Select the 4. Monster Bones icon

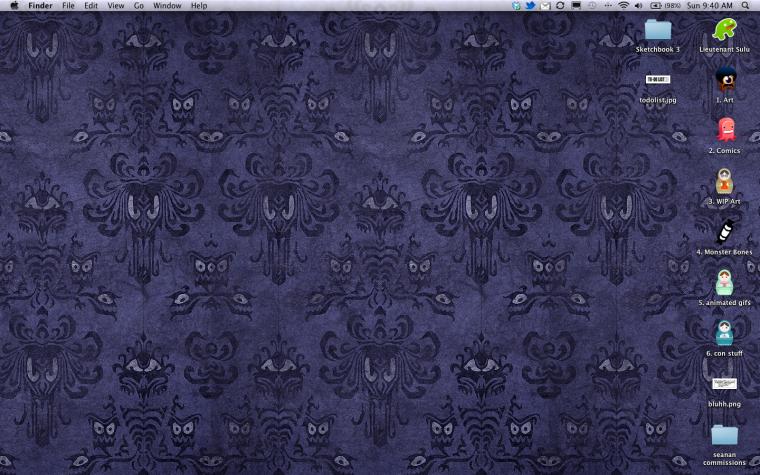click(x=725, y=231)
